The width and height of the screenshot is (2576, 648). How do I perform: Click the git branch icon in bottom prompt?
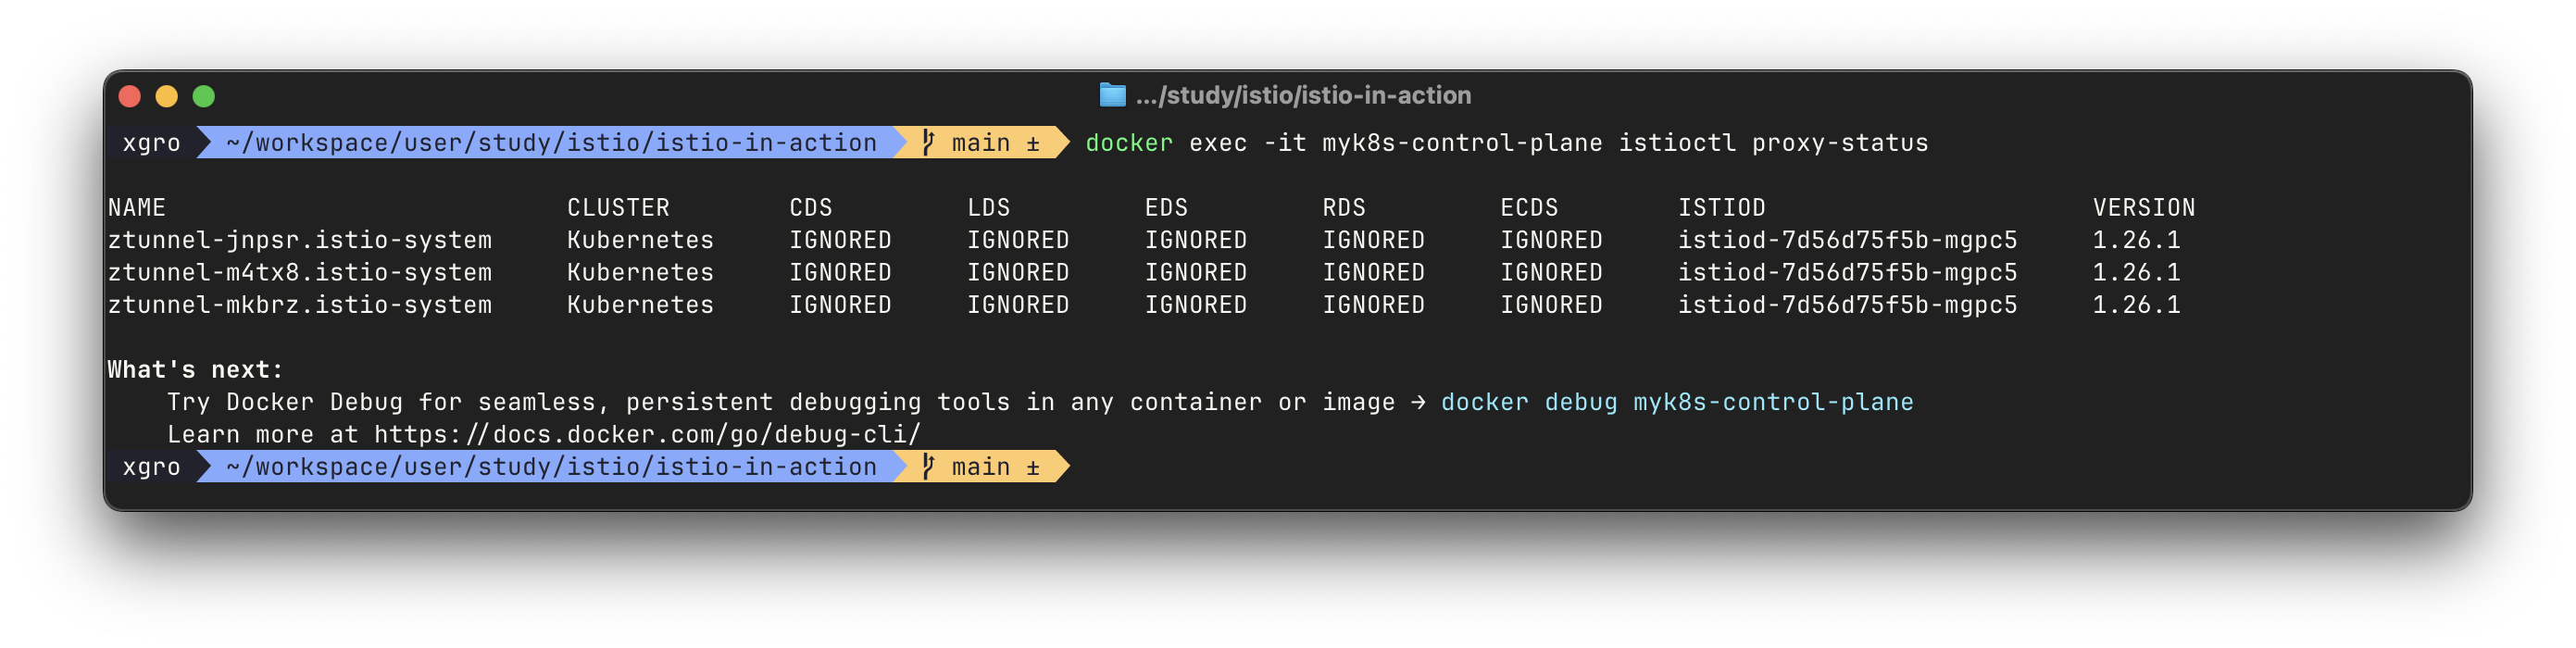point(928,467)
